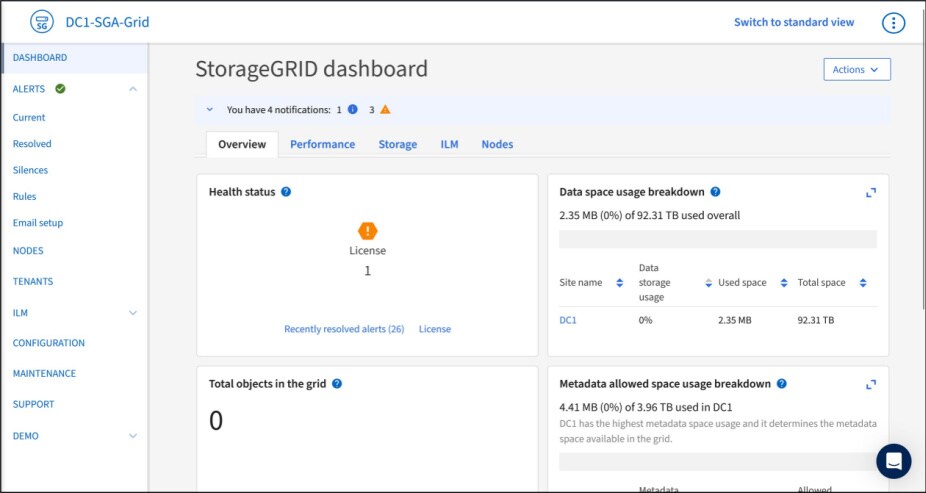Expand the Metadata allowed space panel
The height and width of the screenshot is (493, 926).
click(x=870, y=384)
